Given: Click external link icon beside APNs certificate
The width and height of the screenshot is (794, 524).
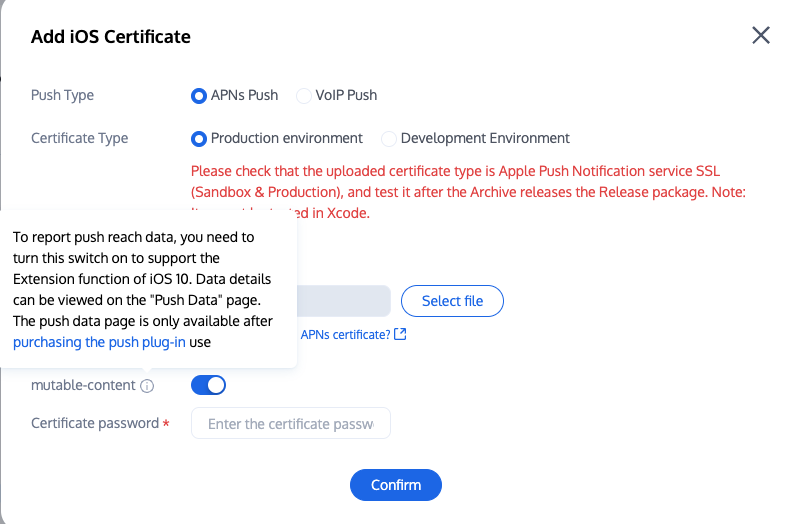Looking at the screenshot, I should (x=400, y=334).
